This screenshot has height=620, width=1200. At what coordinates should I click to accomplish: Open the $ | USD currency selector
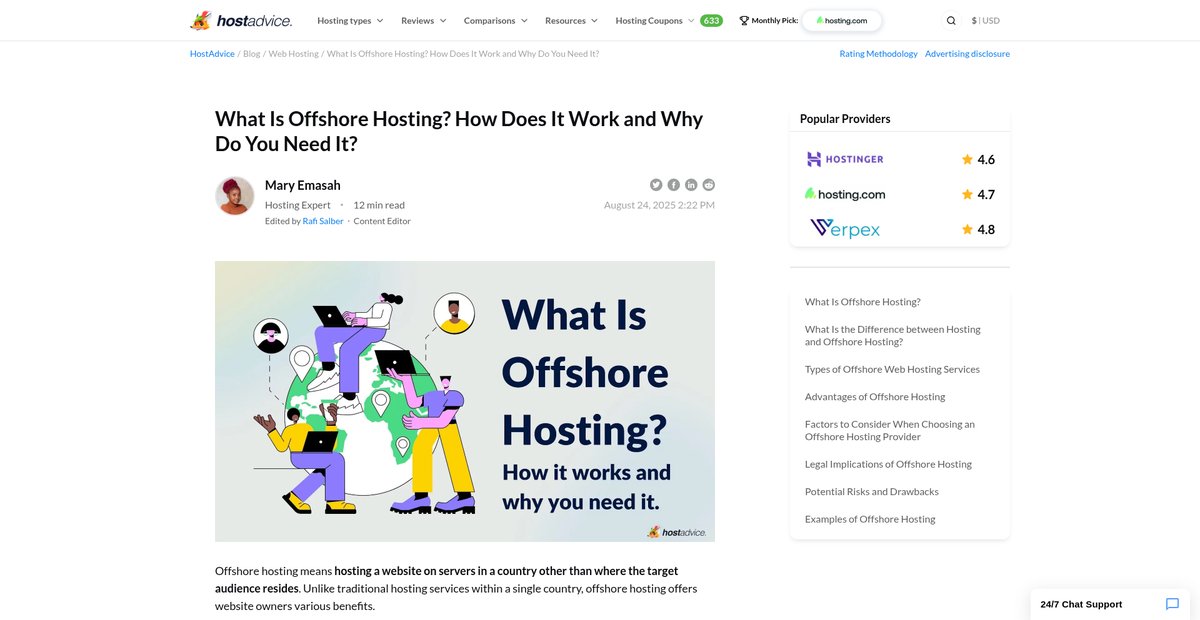[985, 20]
